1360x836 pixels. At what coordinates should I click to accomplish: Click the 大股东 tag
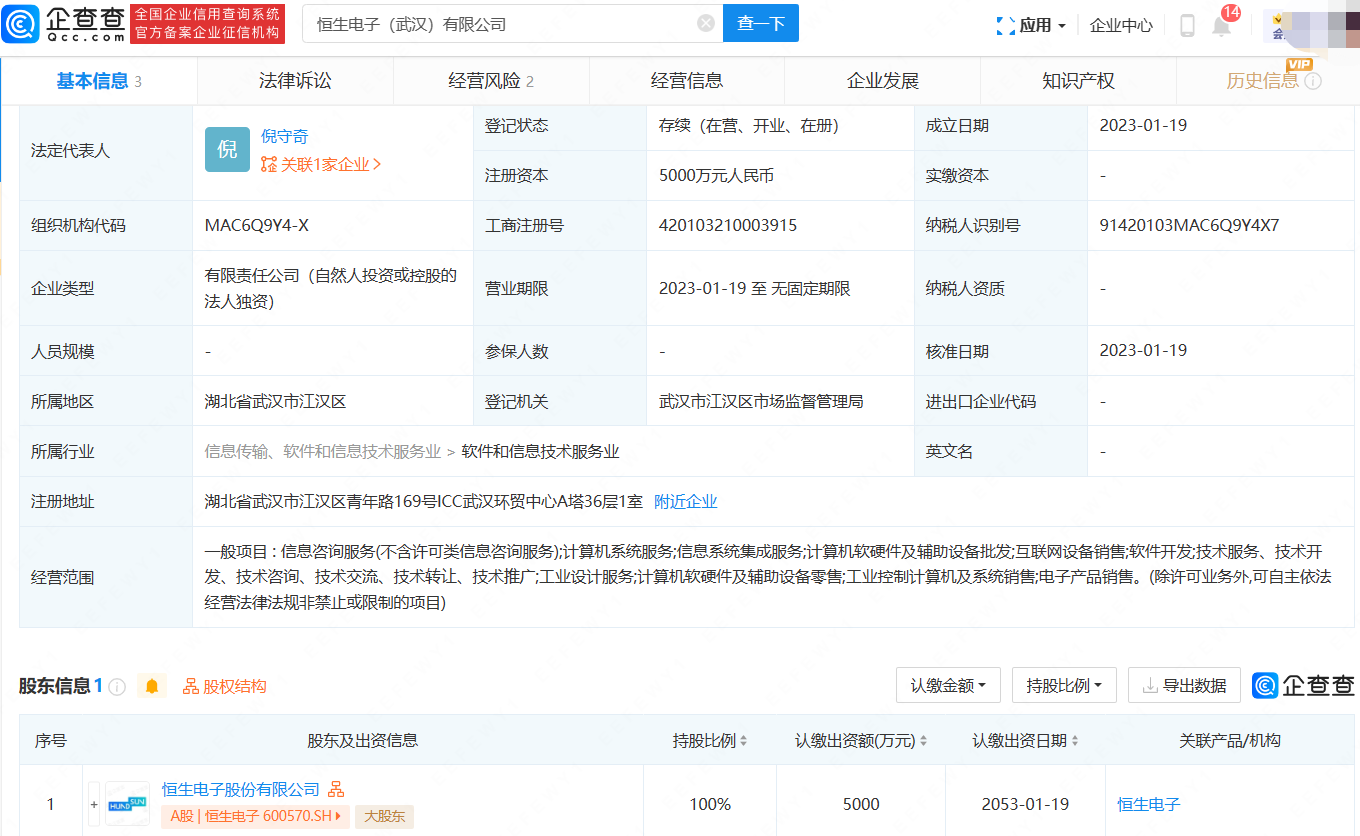(385, 816)
